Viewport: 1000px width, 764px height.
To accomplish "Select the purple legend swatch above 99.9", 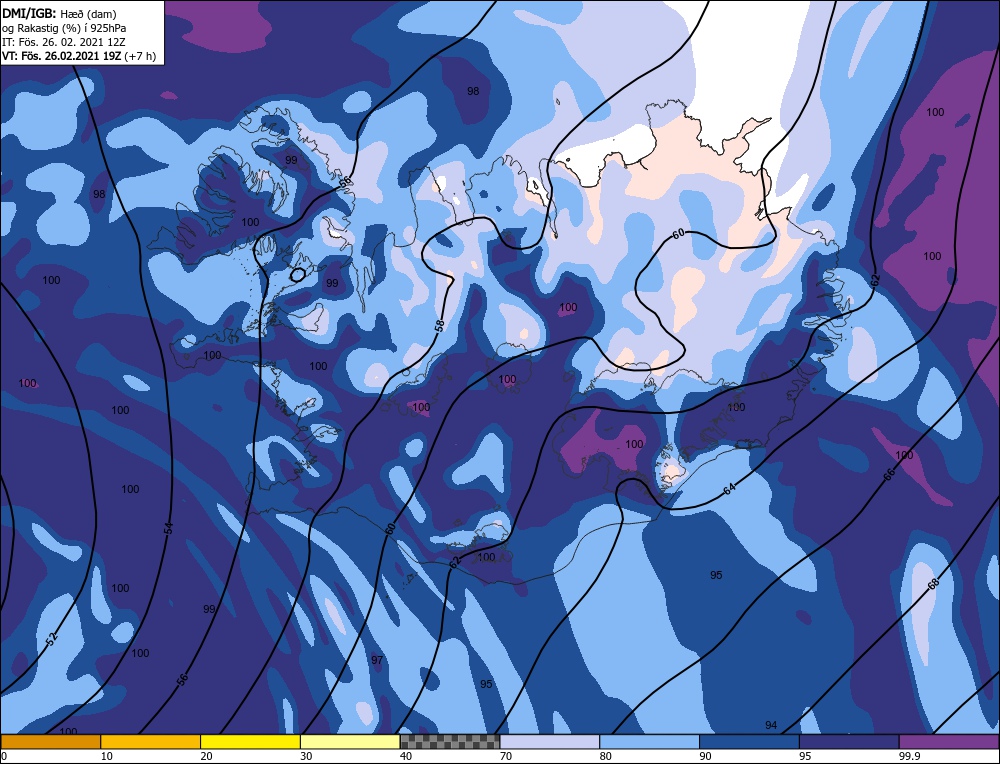I will tap(949, 742).
